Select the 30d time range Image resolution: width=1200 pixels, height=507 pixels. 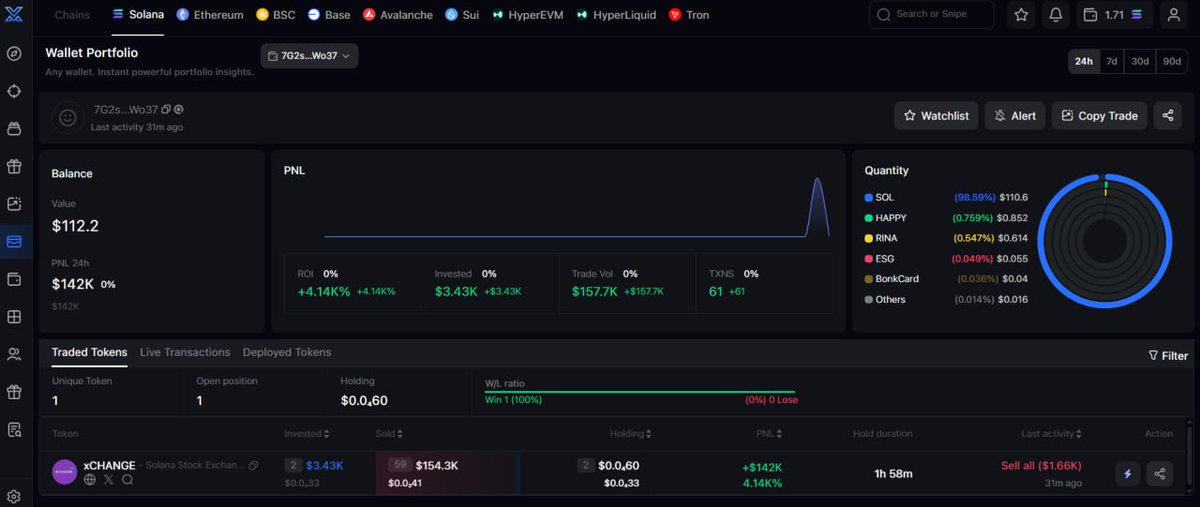1140,61
